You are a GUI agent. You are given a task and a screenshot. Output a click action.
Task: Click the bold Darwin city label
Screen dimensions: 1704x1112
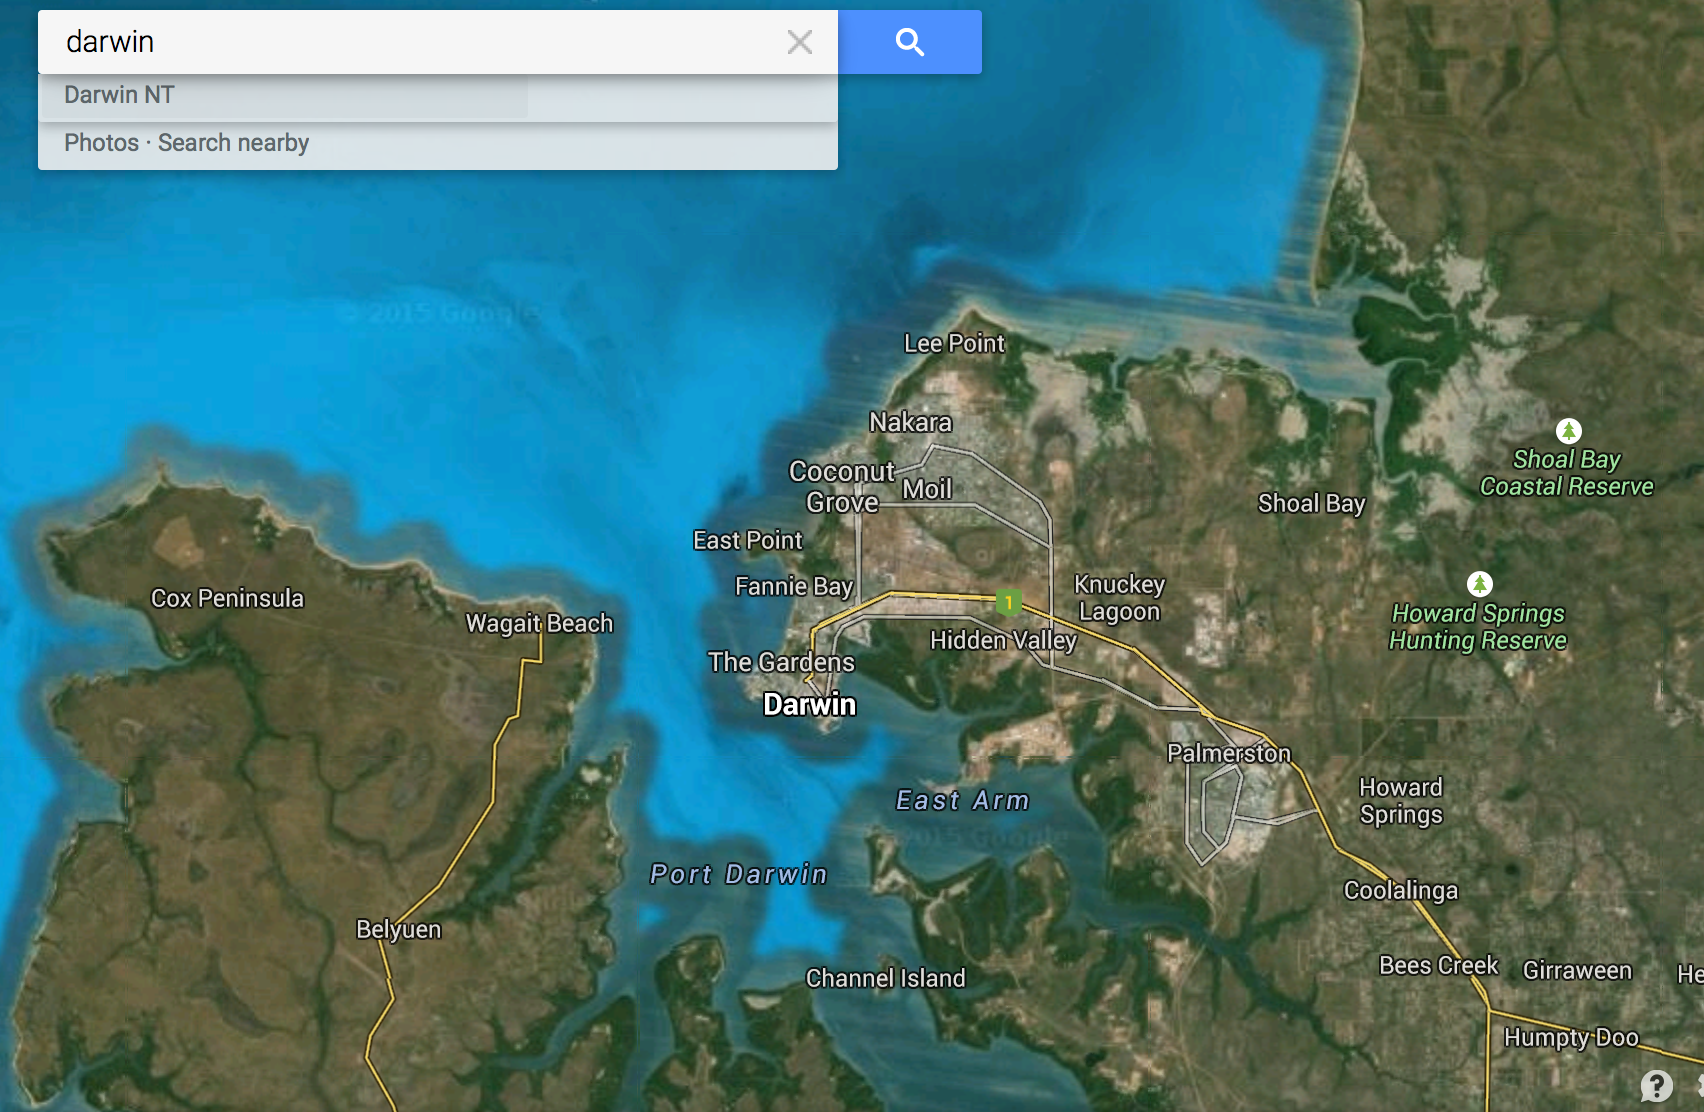coord(809,705)
